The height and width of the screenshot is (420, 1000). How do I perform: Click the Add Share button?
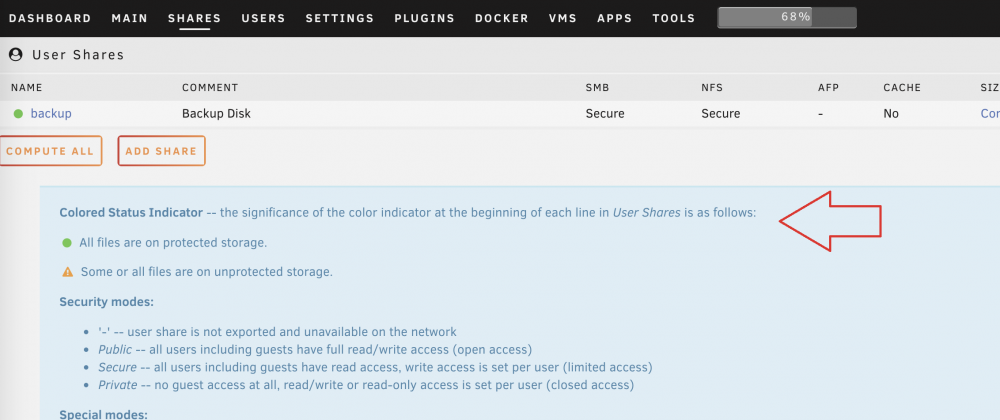[x=161, y=151]
